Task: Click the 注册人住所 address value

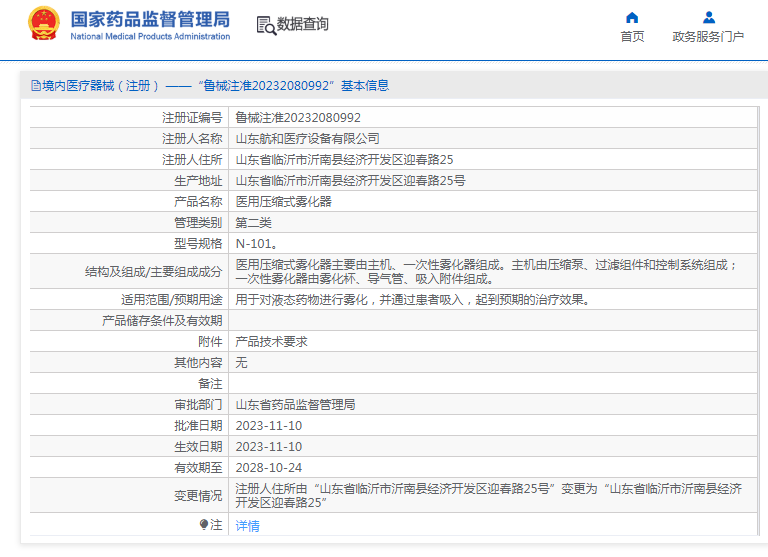Action: click(344, 160)
